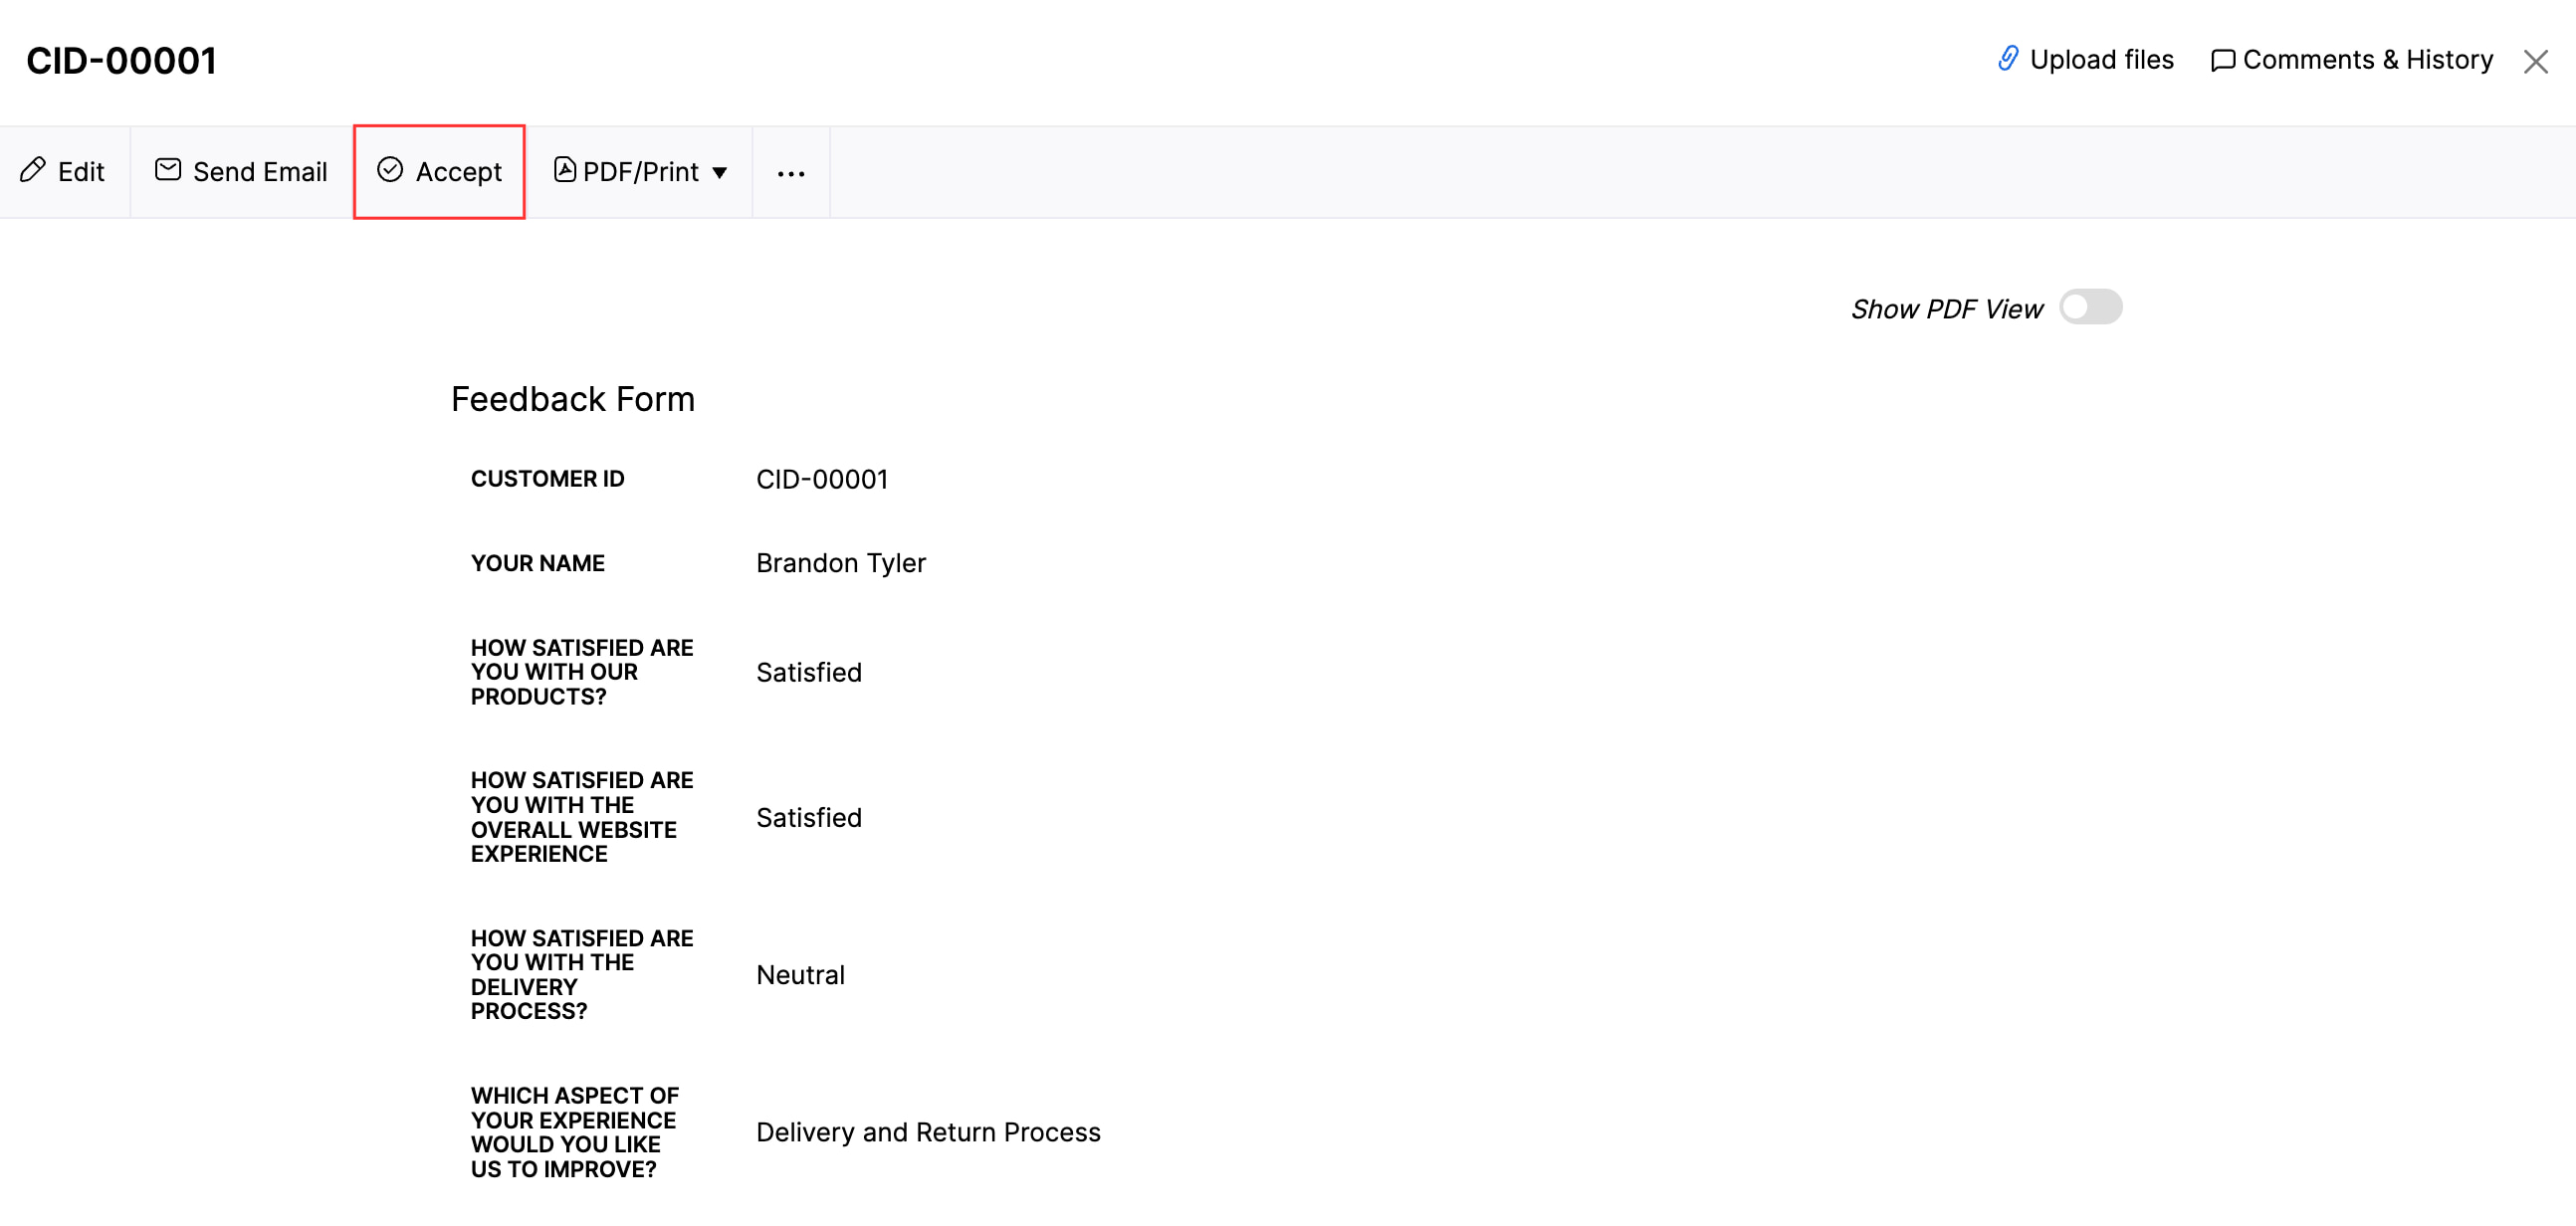Click the X close icon at top right

[x=2537, y=61]
